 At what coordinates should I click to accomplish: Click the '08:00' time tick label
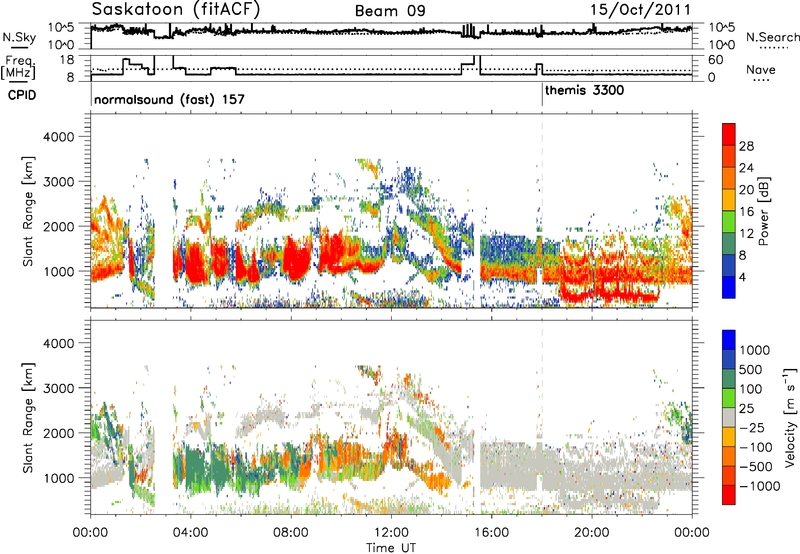pyautogui.click(x=291, y=532)
